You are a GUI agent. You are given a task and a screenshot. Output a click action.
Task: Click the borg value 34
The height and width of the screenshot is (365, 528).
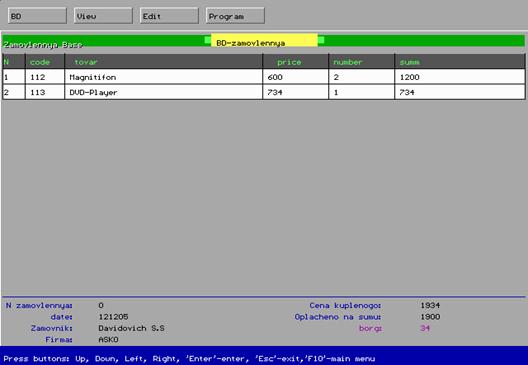coord(425,328)
